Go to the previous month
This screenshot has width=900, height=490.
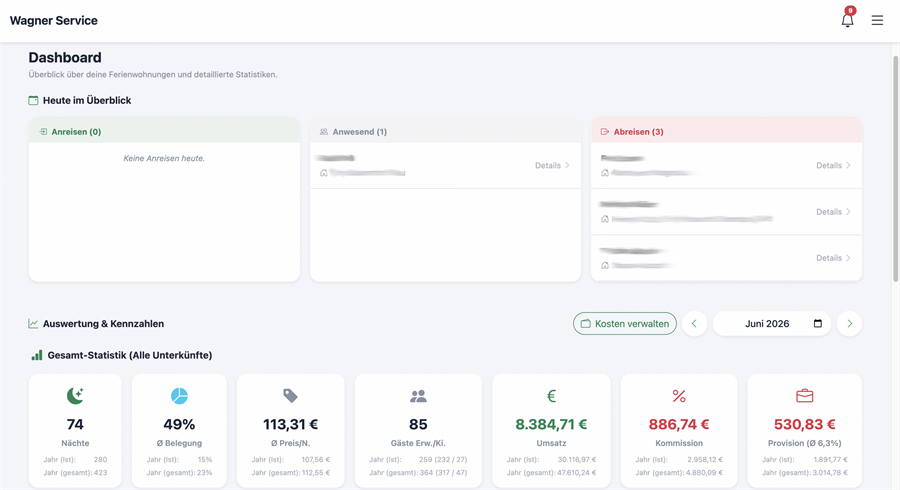pos(694,324)
